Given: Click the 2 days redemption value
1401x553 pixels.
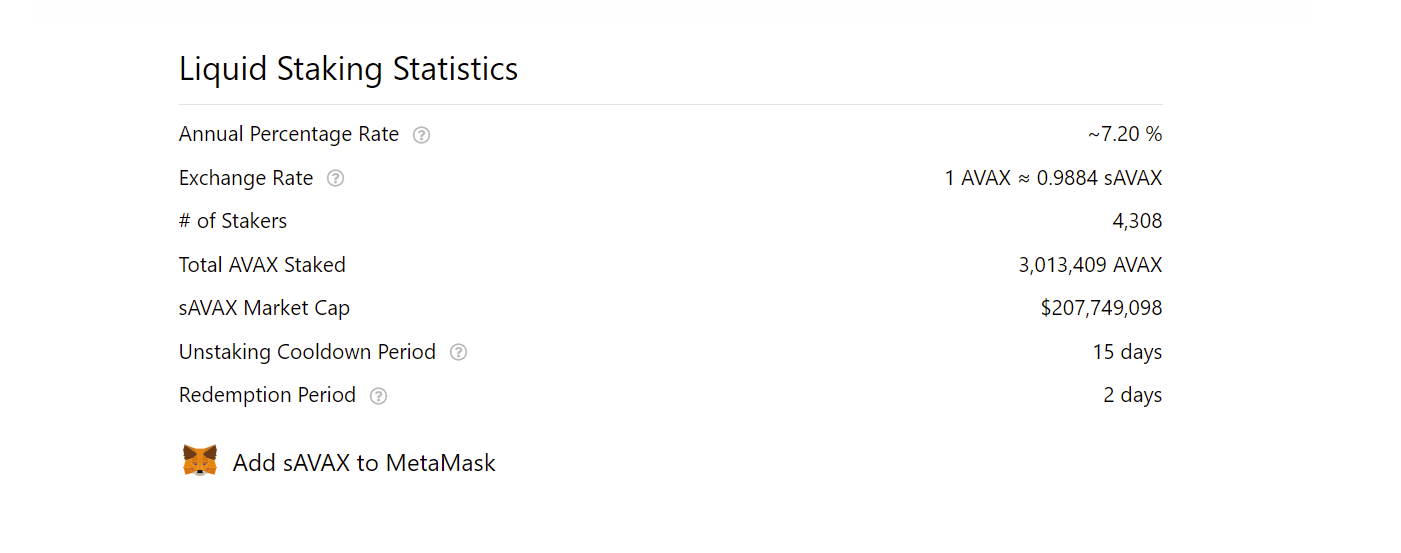Looking at the screenshot, I should click(x=1132, y=395).
